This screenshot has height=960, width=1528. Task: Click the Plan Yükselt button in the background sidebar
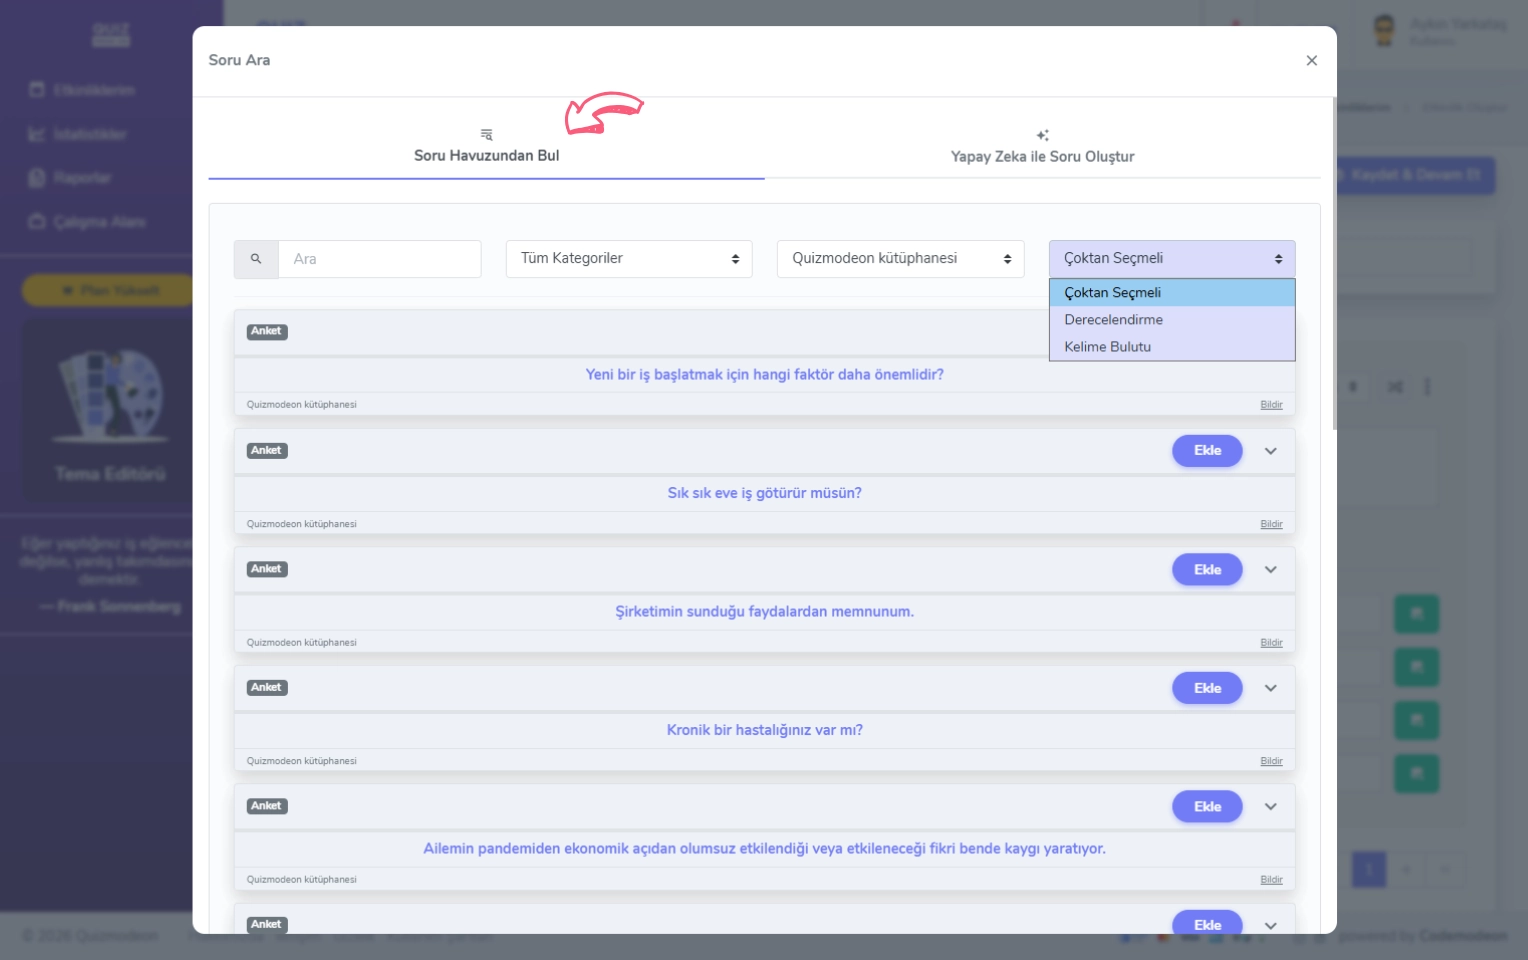pos(110,291)
